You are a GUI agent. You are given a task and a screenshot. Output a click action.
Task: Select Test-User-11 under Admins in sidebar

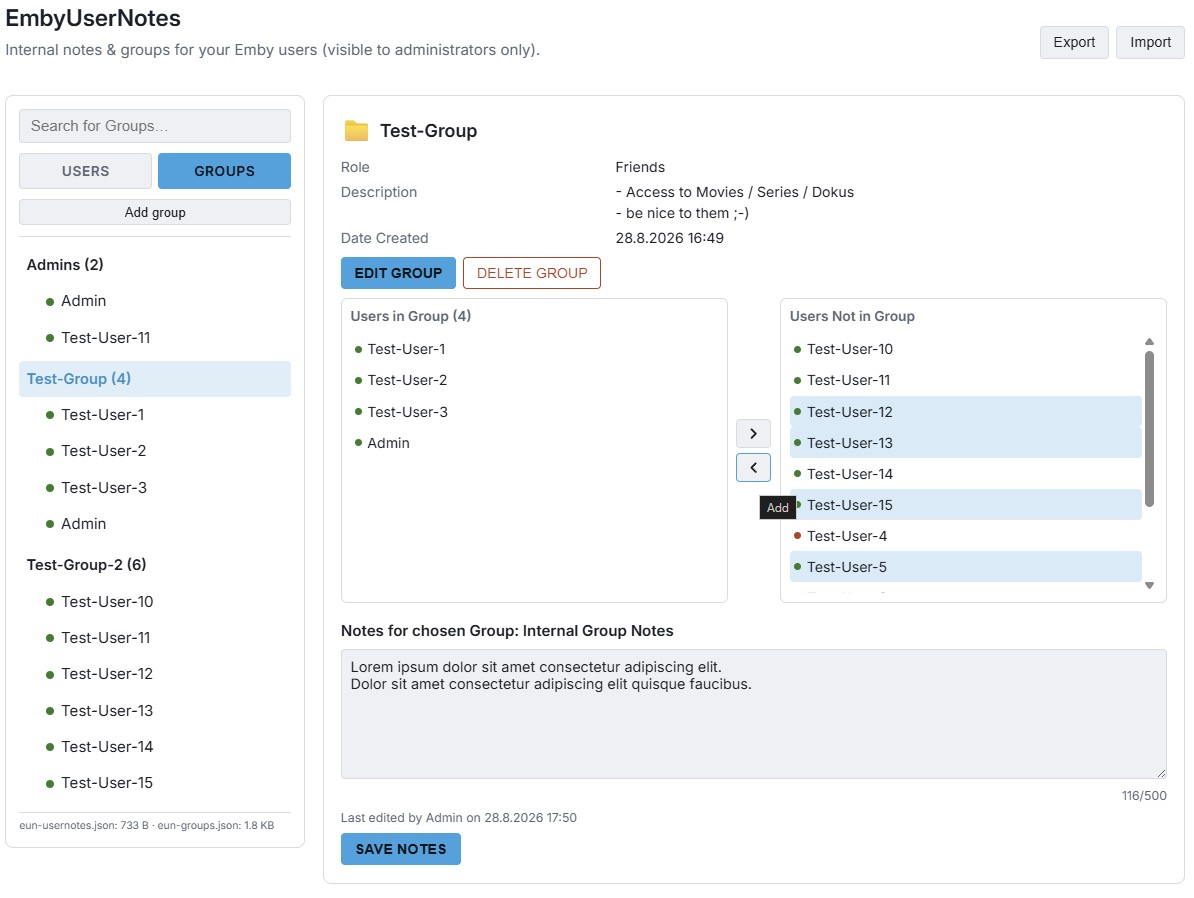[105, 338]
